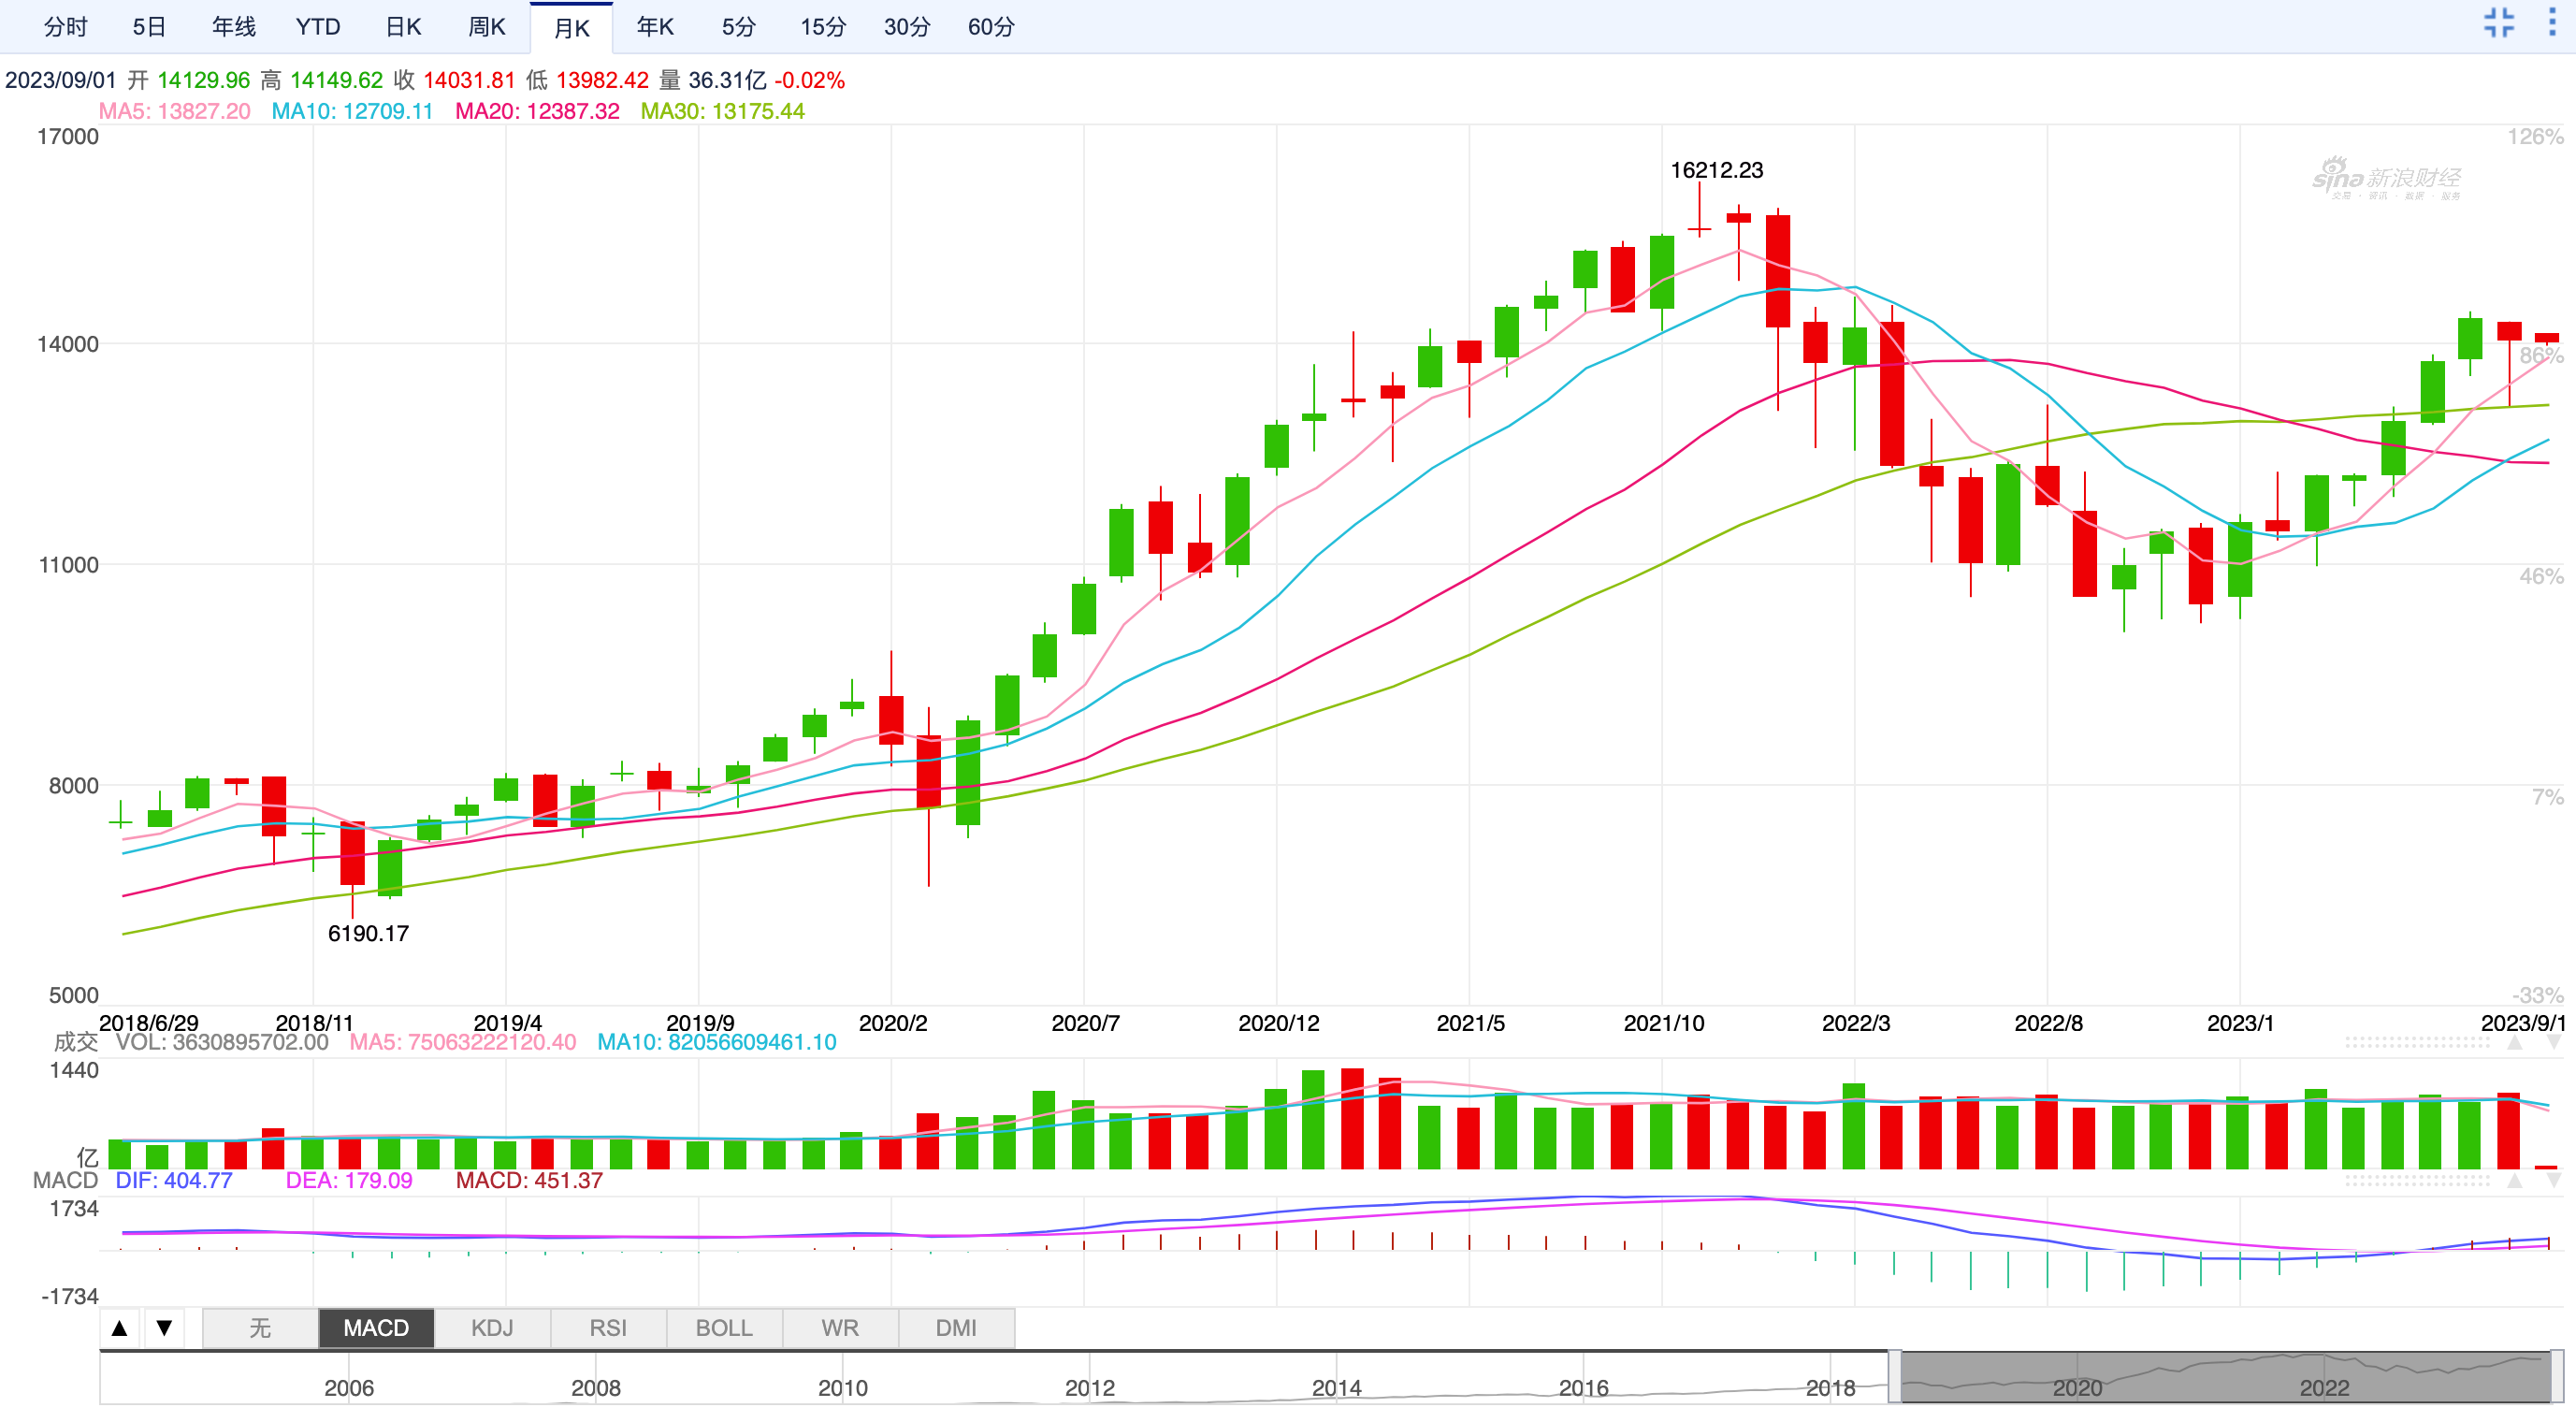Click the MACD panel gray down arrow
2576x1422 pixels.
pyautogui.click(x=2553, y=1181)
